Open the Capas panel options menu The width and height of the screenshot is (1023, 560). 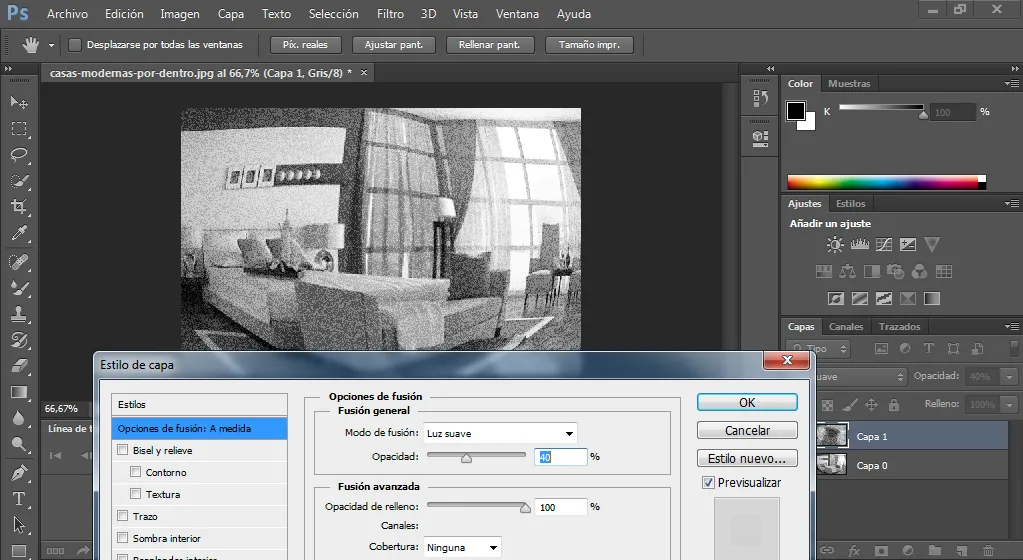click(1012, 326)
